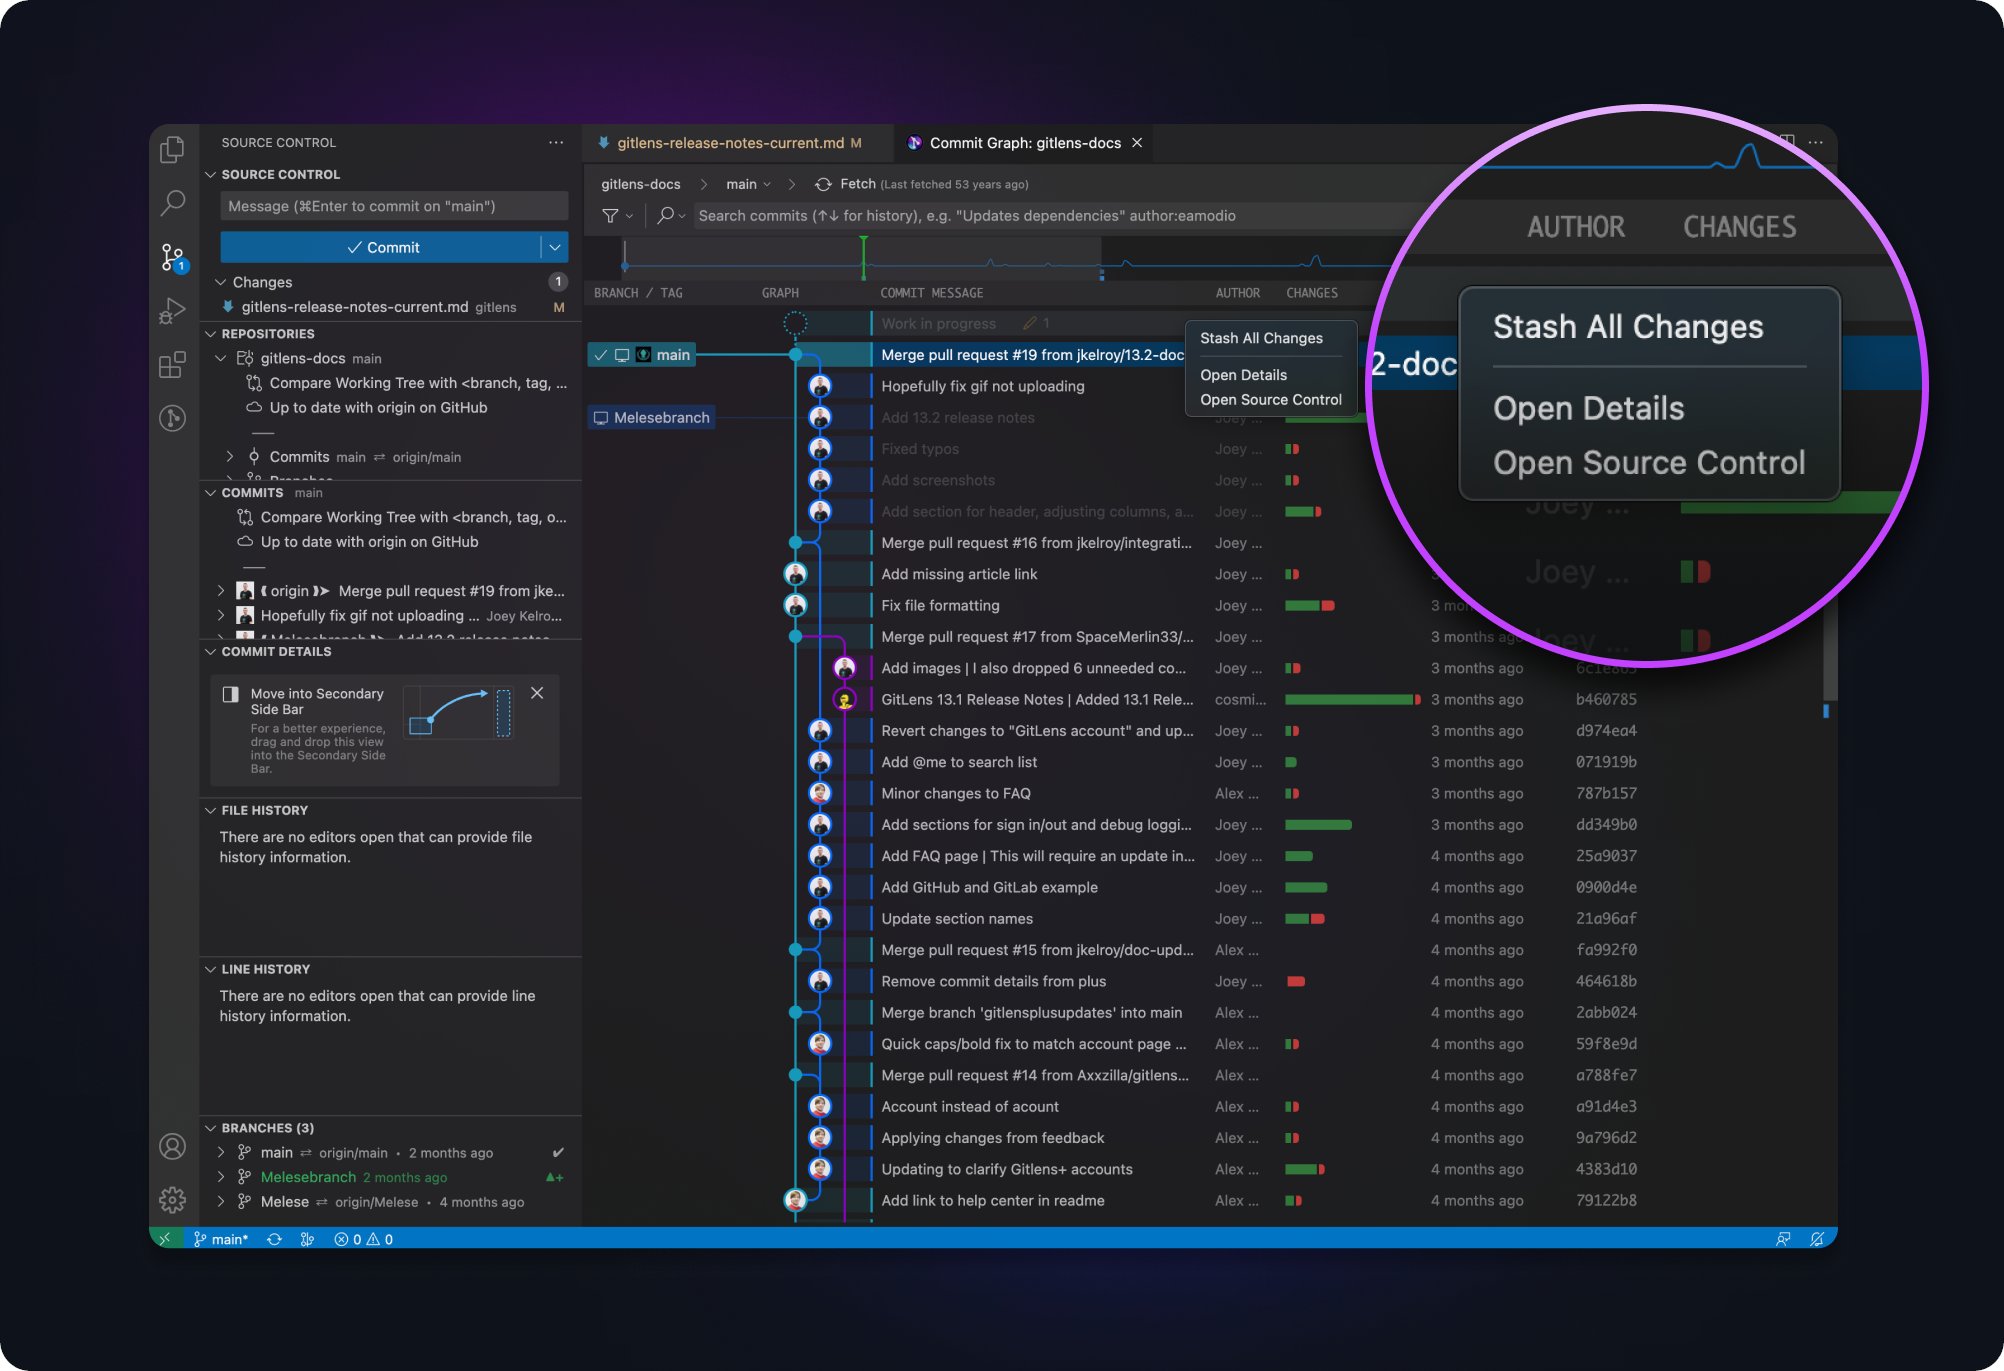This screenshot has height=1371, width=2004.
Task: Click the COMMIT MESSAGE column header
Action: pyautogui.click(x=931, y=293)
